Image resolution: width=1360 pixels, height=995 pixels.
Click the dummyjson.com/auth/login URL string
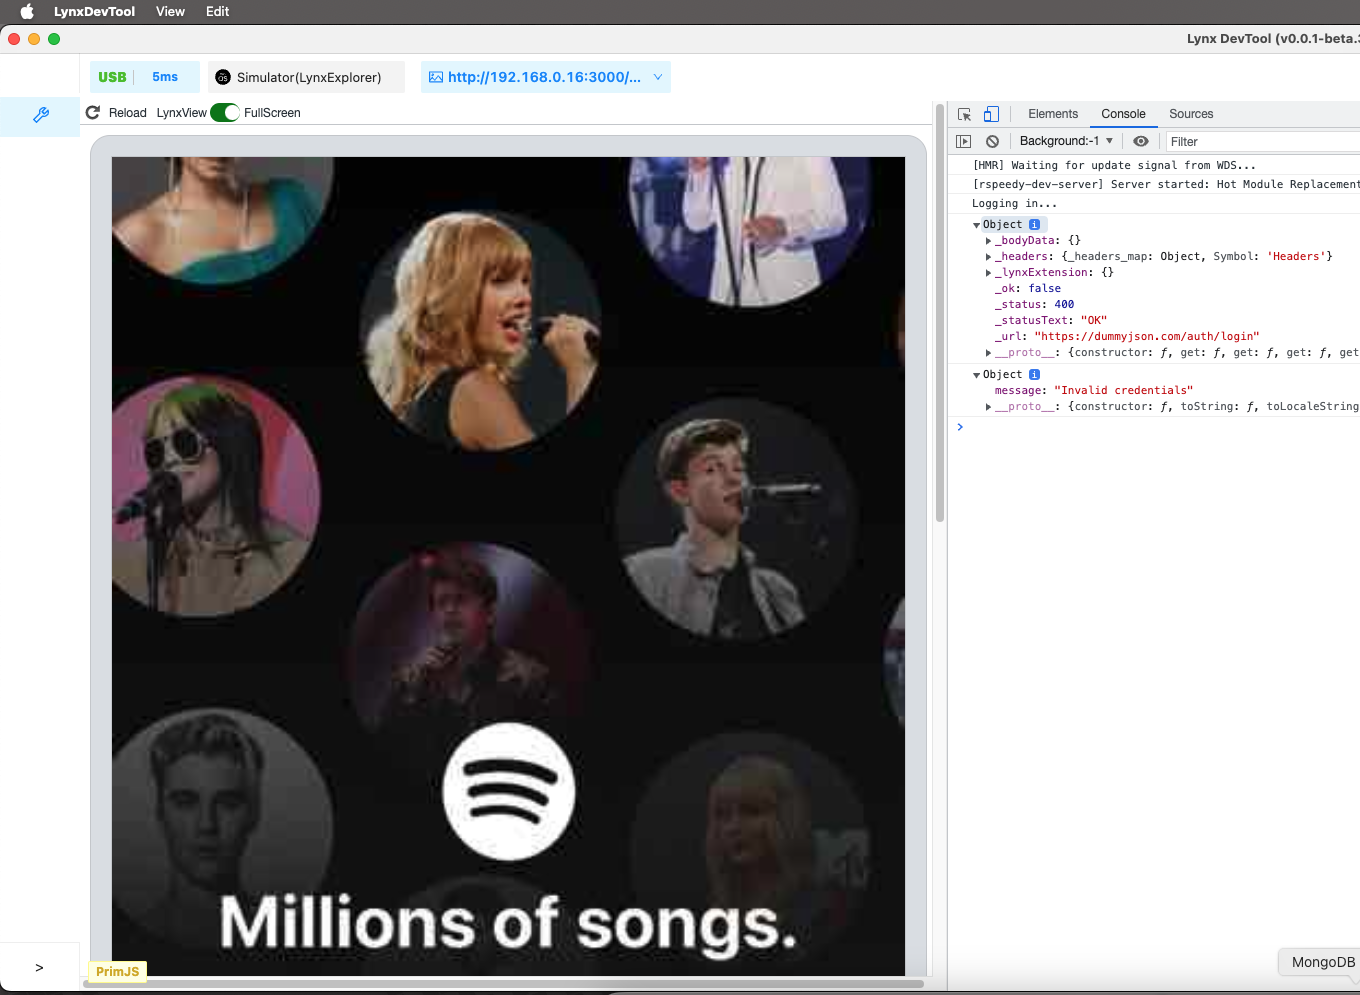pos(1147,337)
